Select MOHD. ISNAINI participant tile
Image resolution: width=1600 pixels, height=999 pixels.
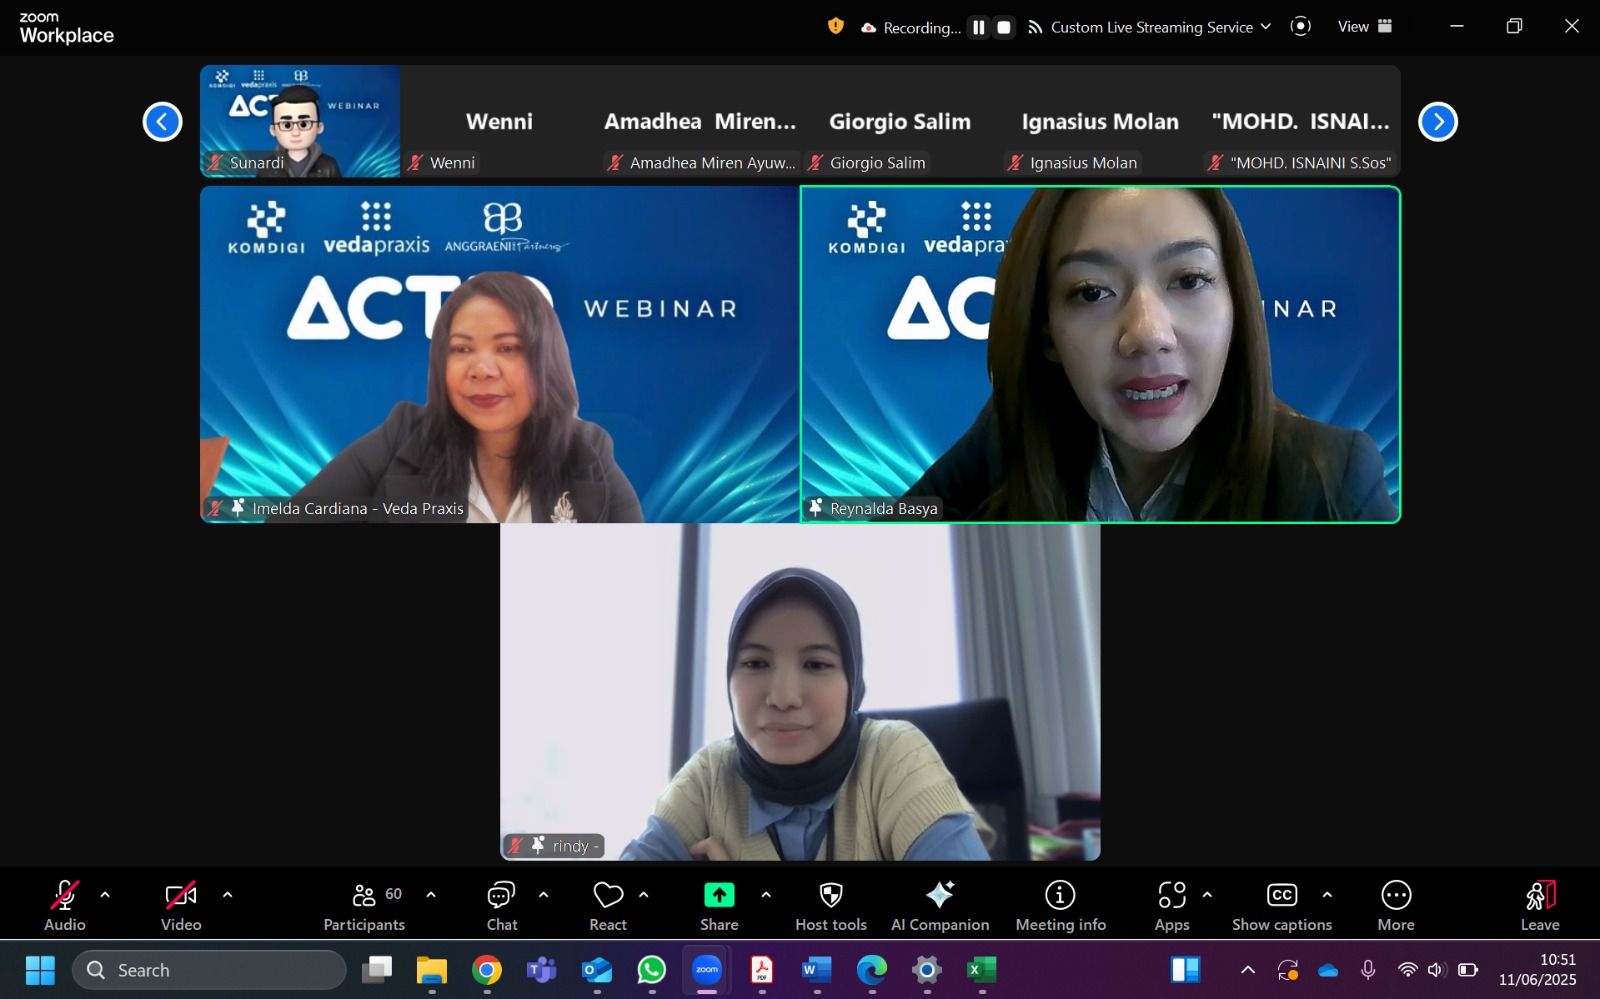(1300, 121)
